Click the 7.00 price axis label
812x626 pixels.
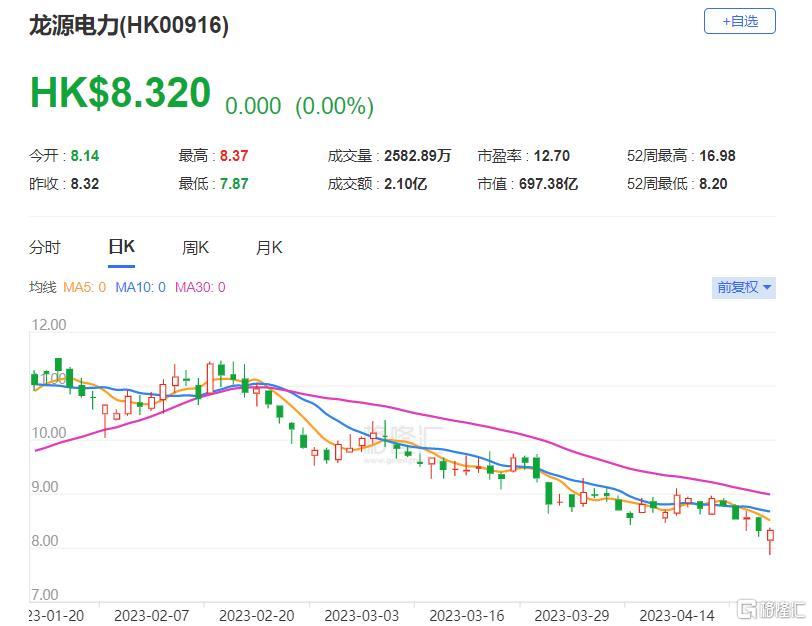tap(45, 595)
